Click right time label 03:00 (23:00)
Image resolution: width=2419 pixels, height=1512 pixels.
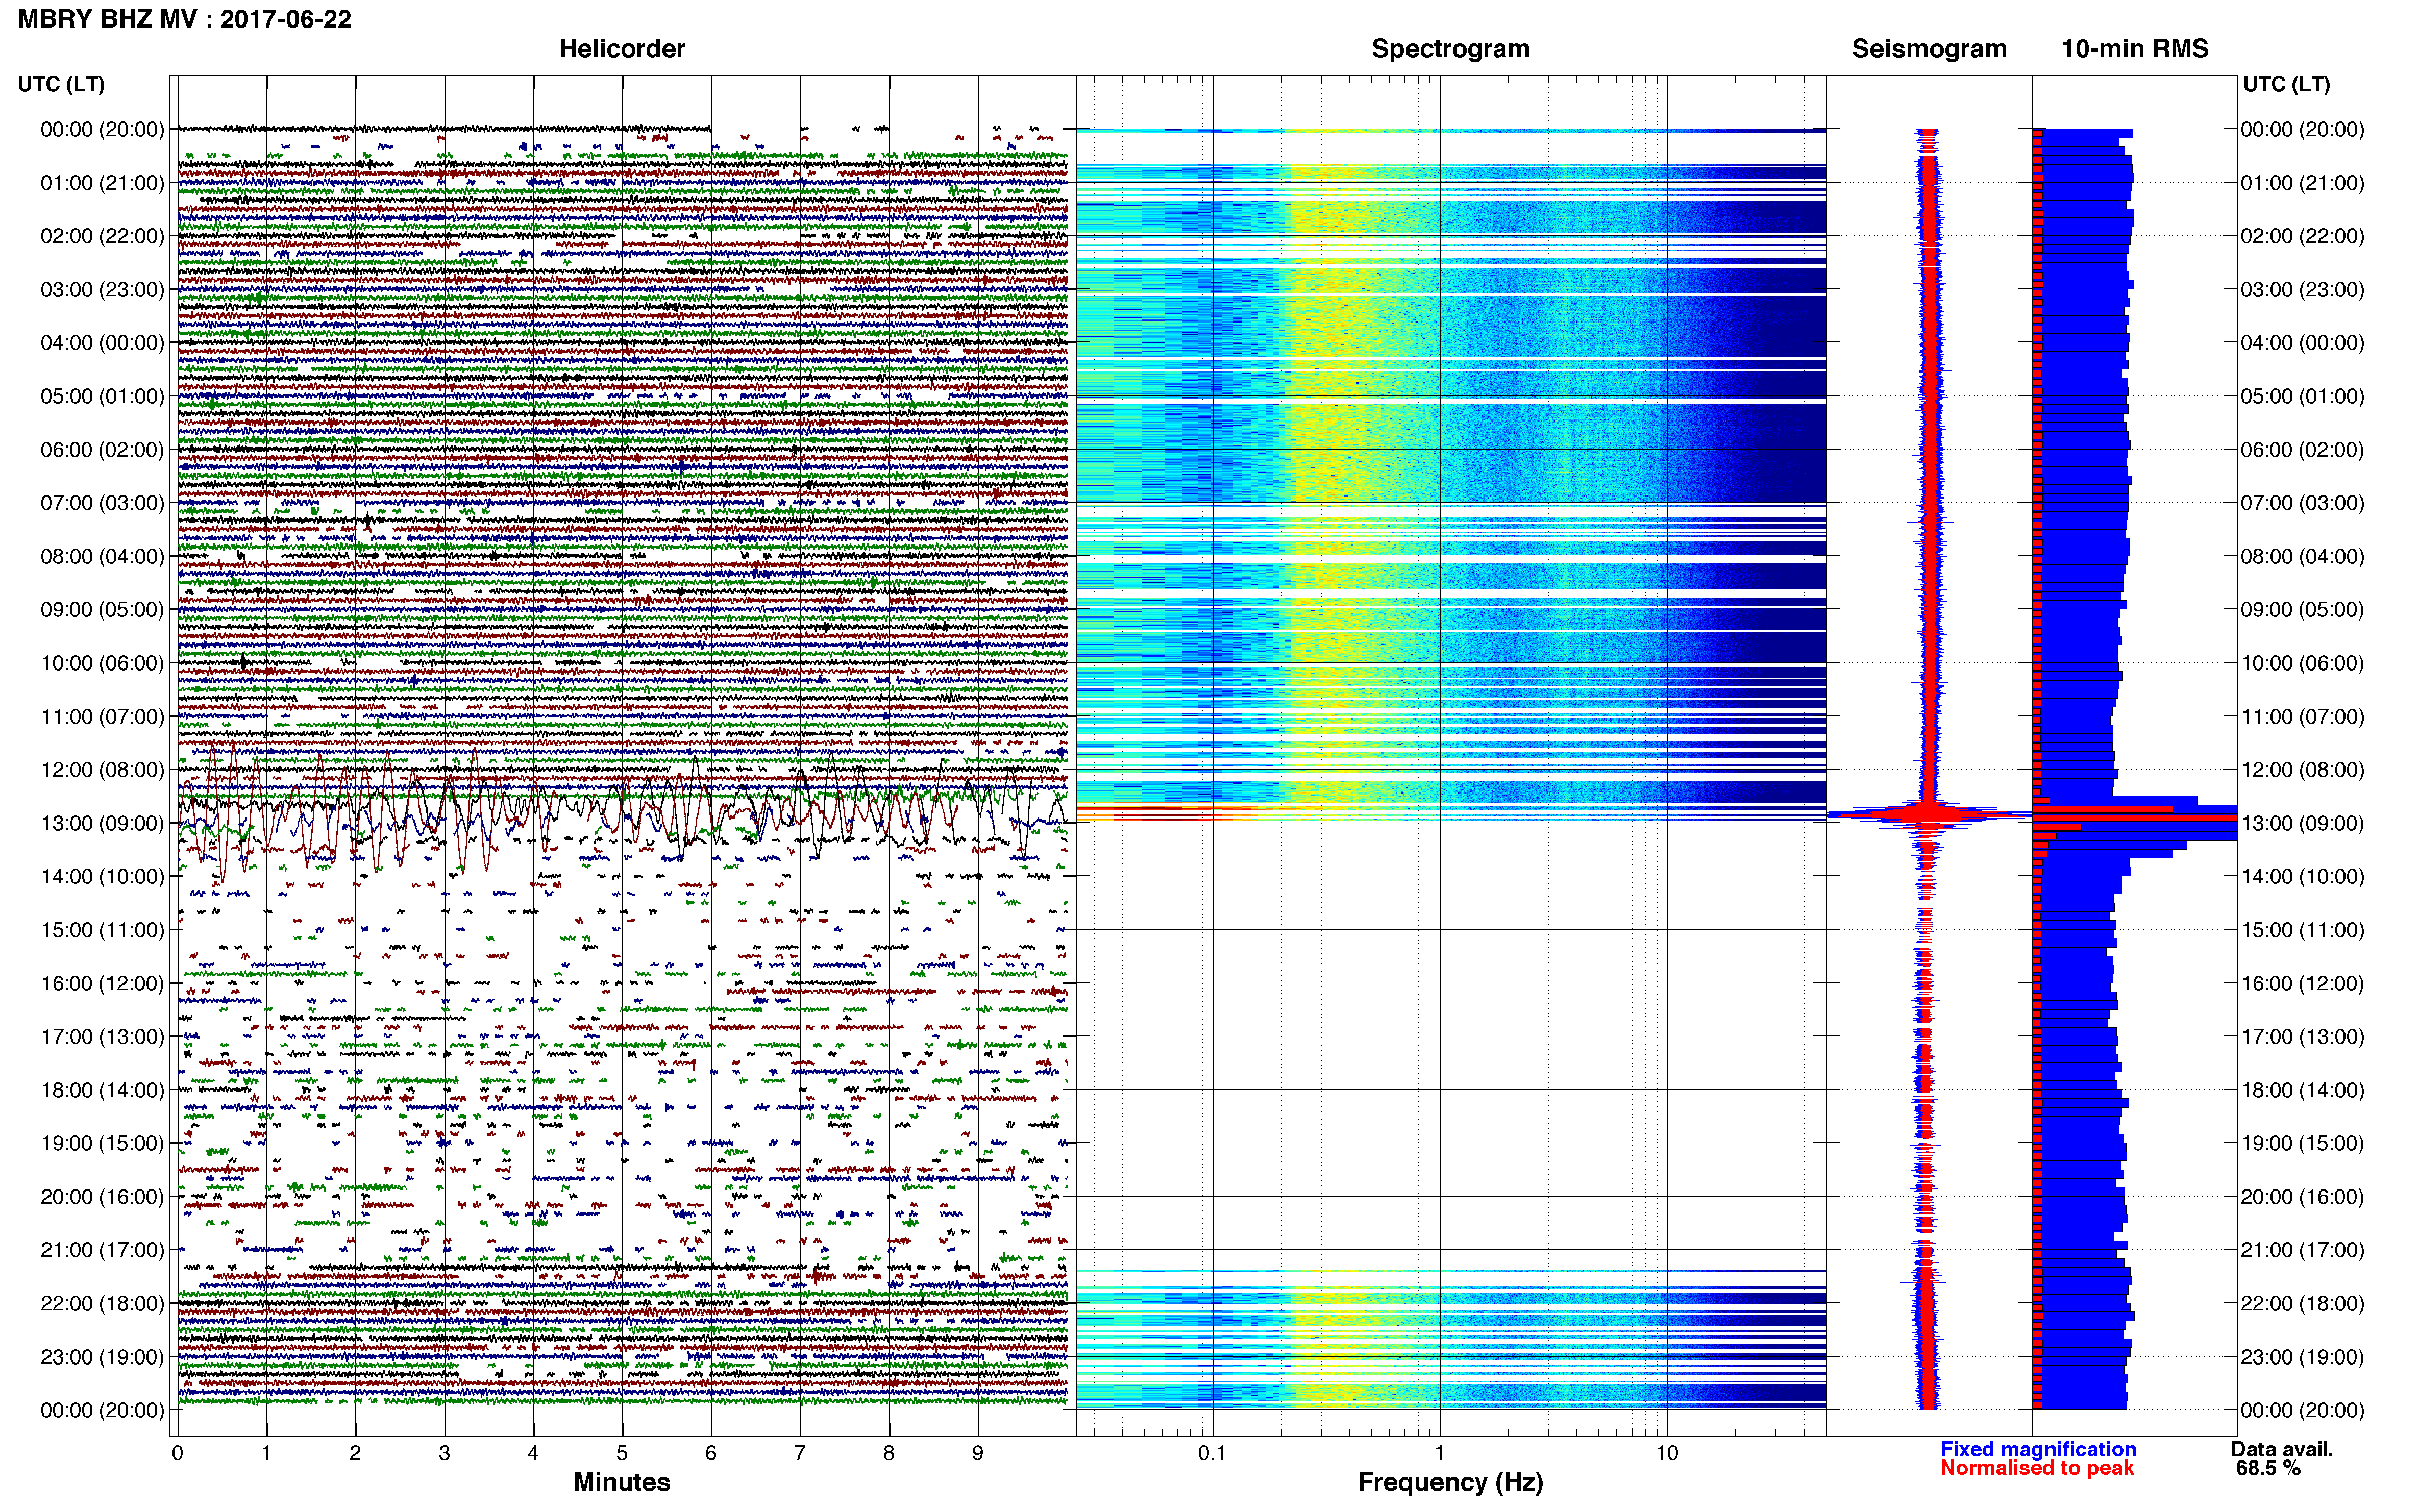2302,290
